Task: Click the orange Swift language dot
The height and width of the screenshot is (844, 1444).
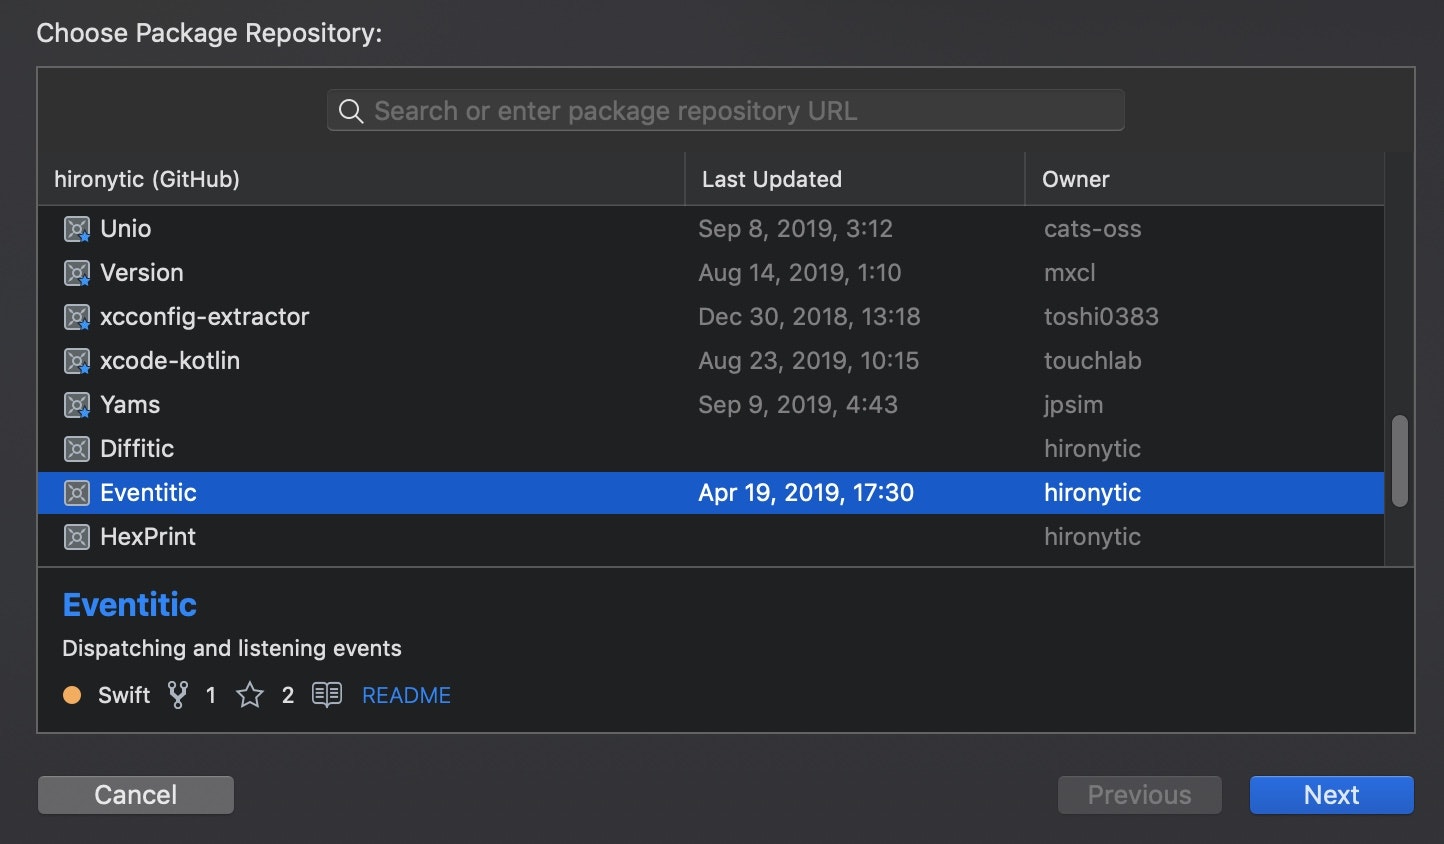Action: click(x=72, y=695)
